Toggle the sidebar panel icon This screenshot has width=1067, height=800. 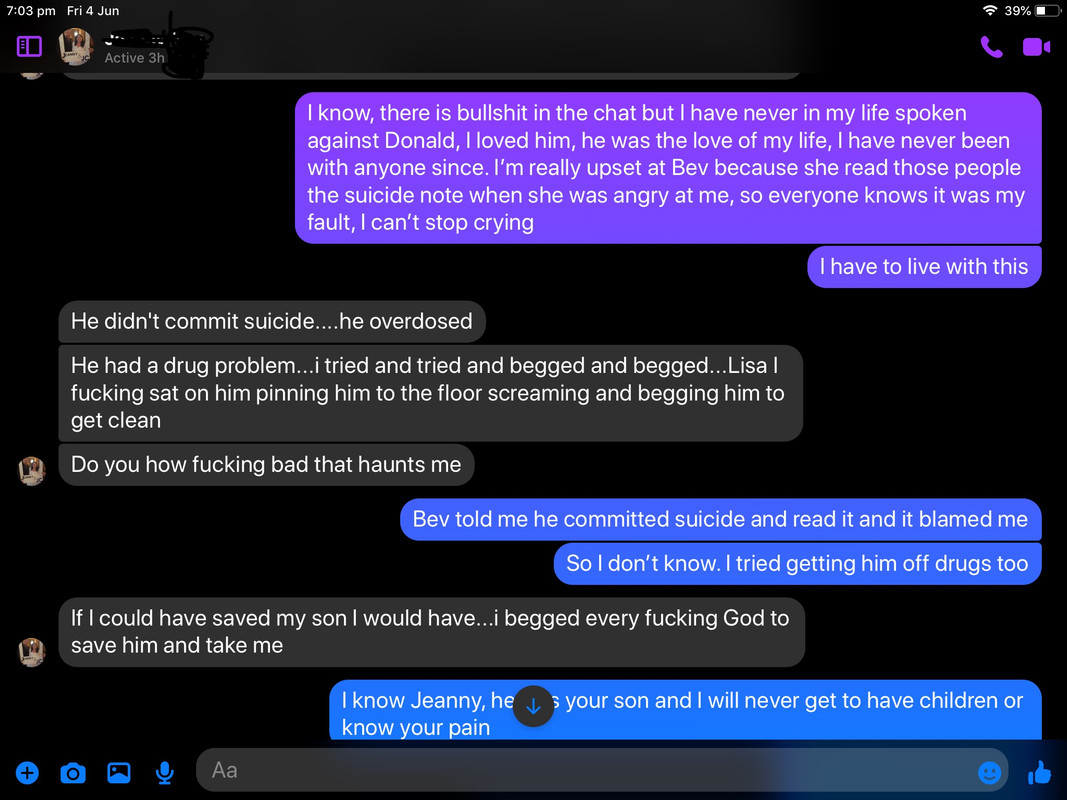[x=29, y=46]
